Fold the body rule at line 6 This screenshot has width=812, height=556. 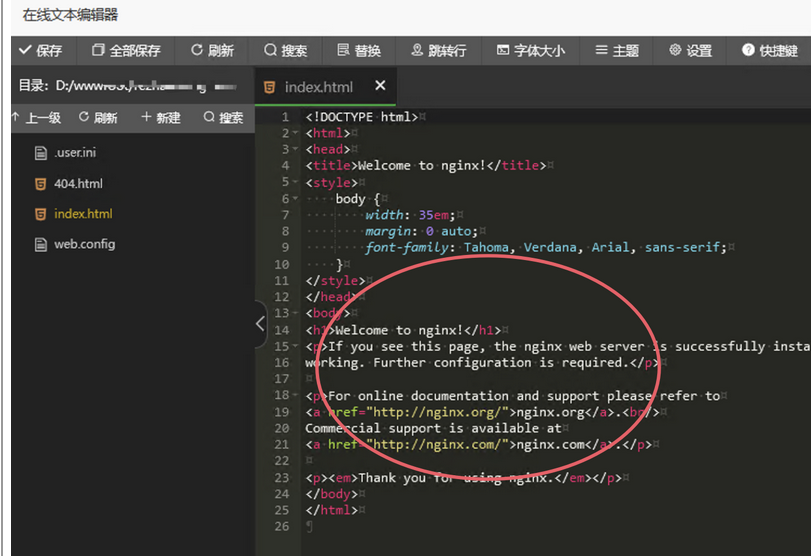pyautogui.click(x=295, y=198)
